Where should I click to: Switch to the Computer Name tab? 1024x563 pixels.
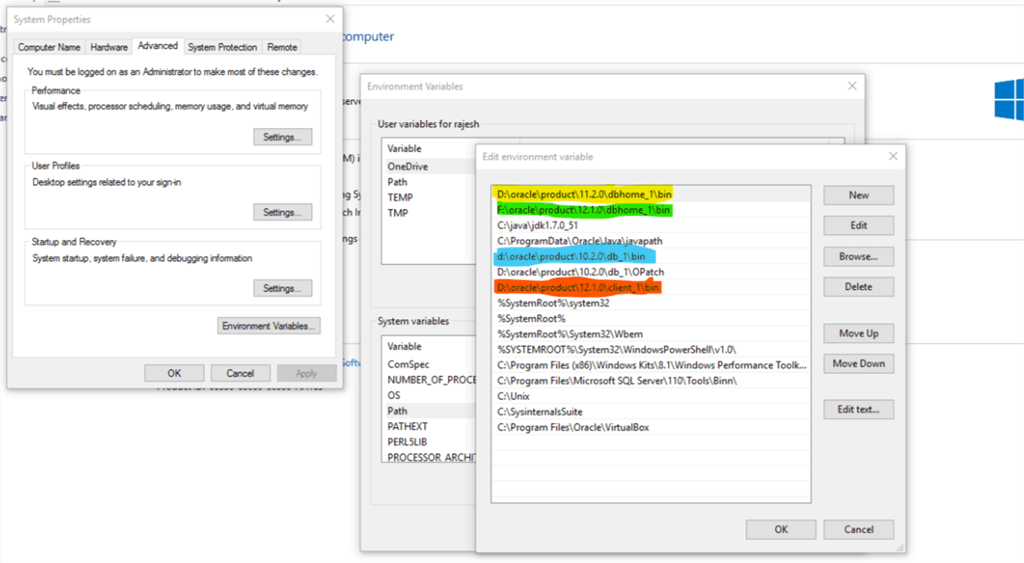pyautogui.click(x=49, y=47)
